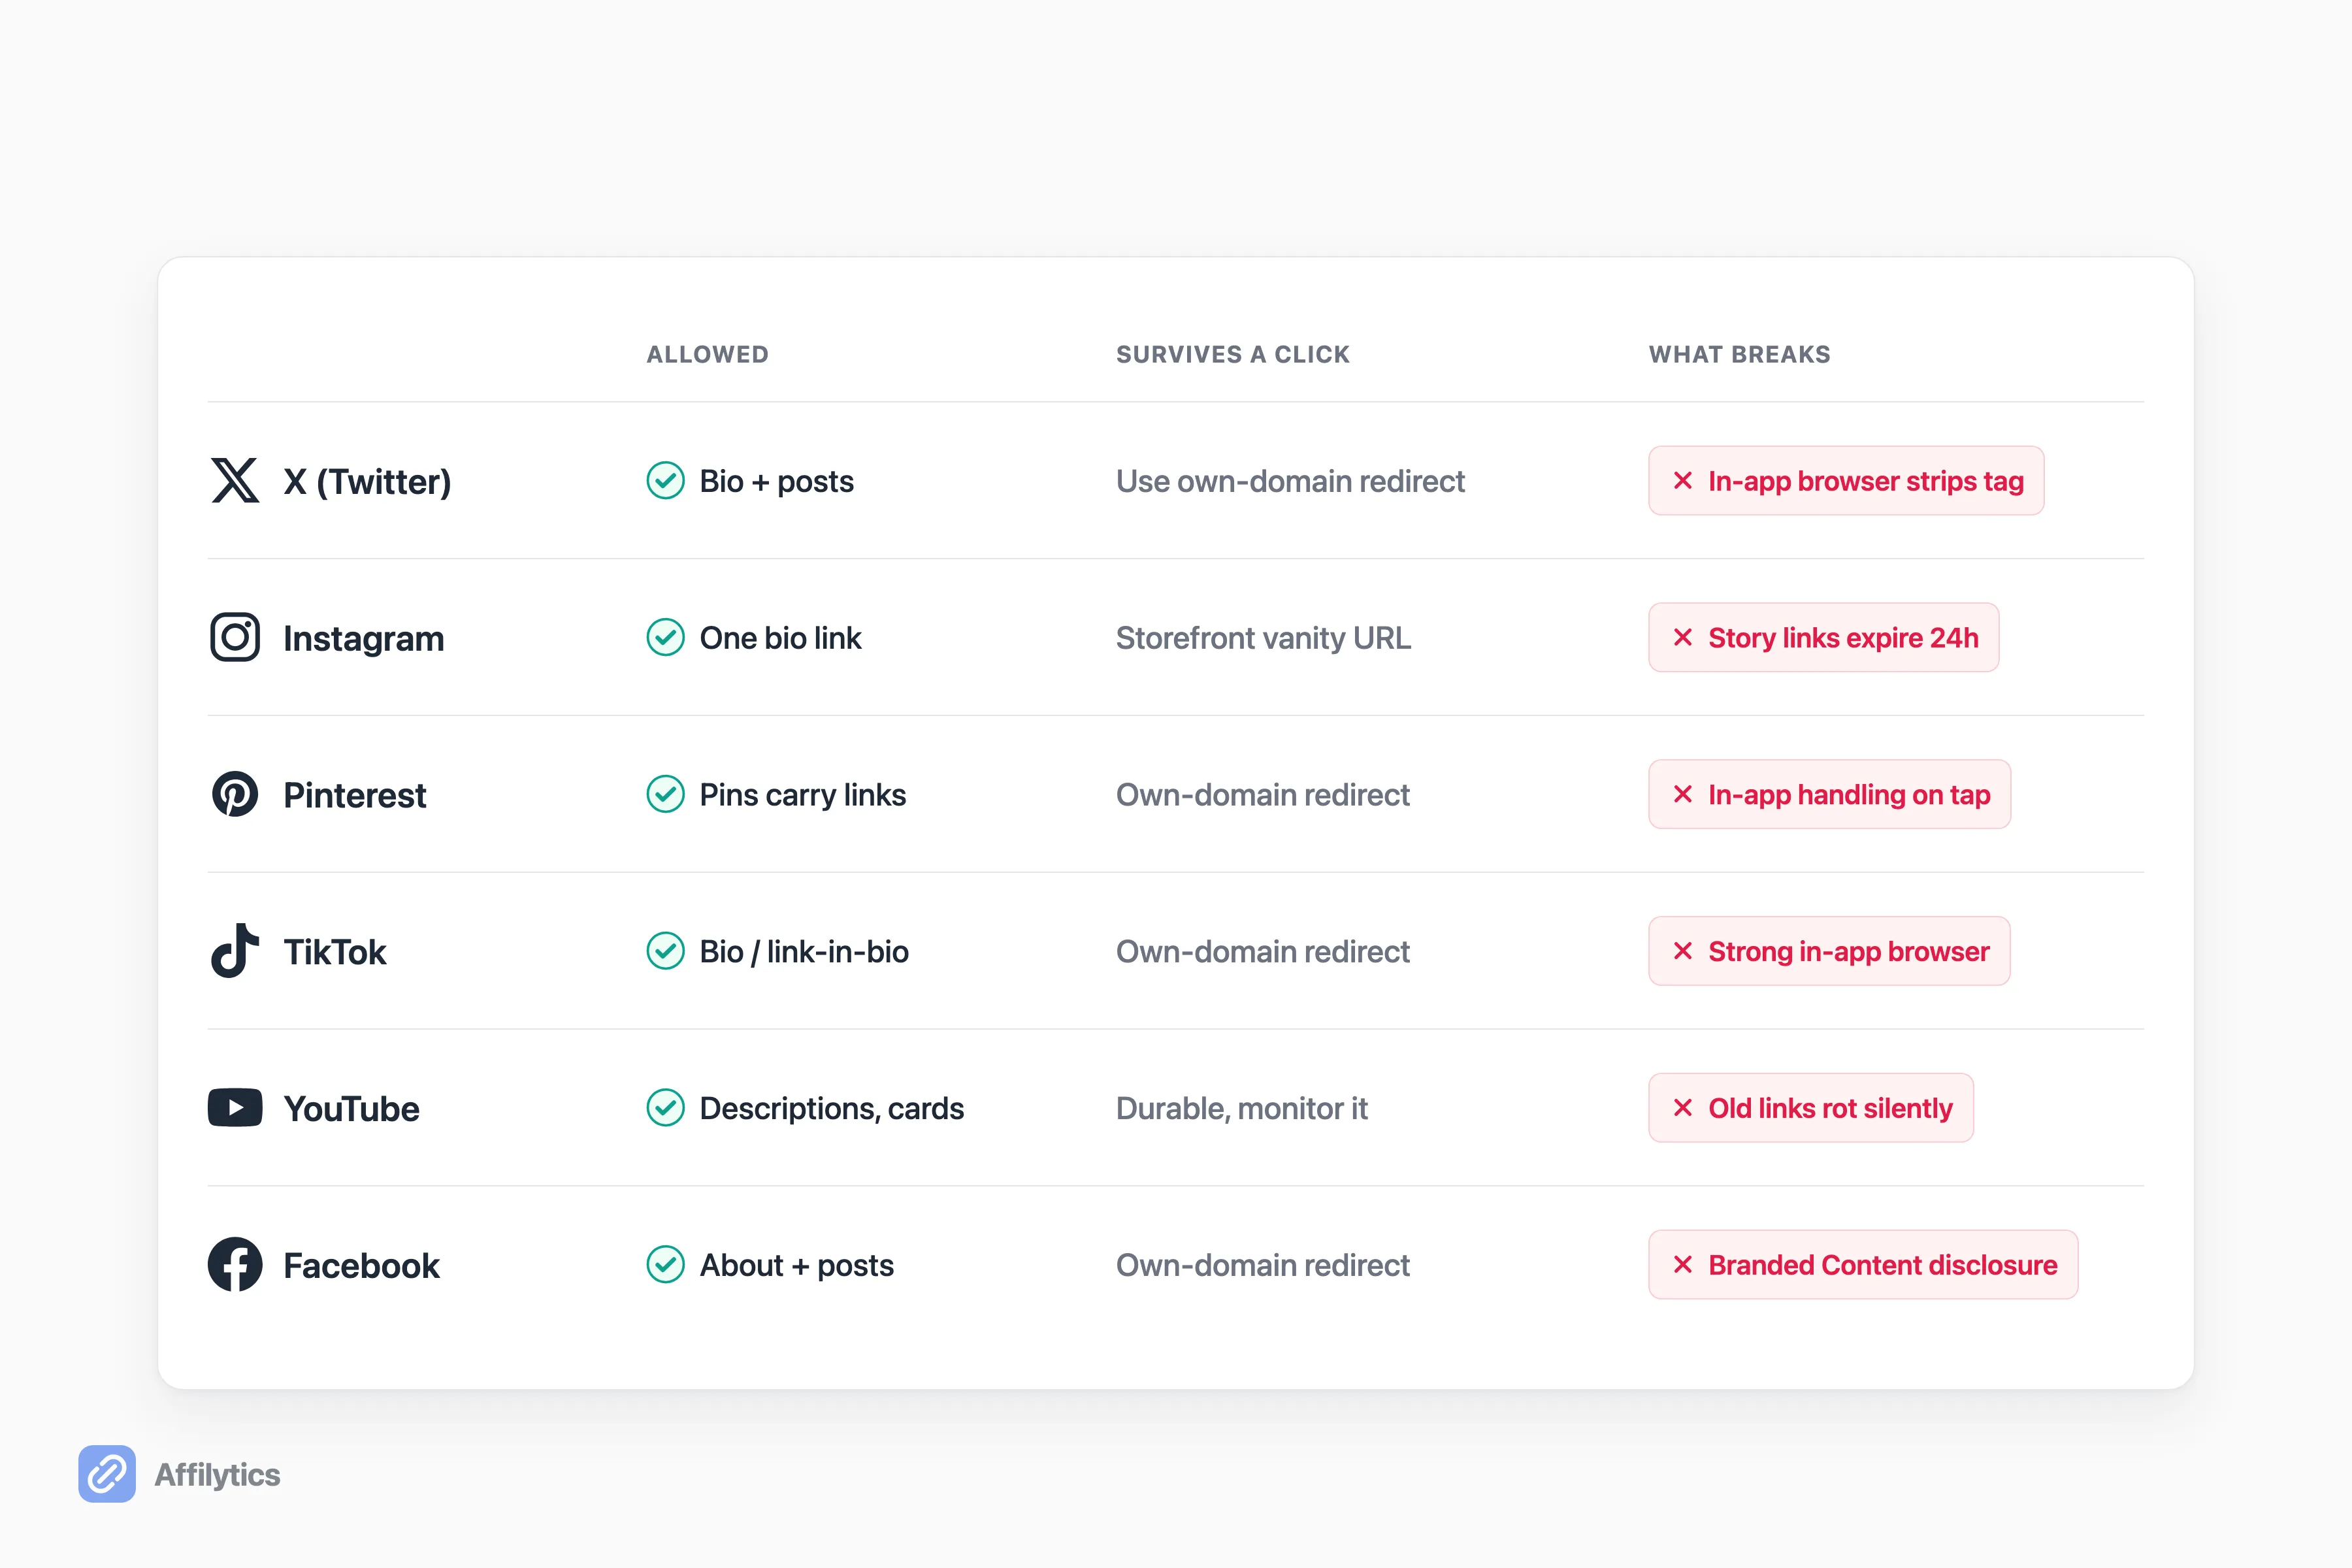Image resolution: width=2352 pixels, height=1568 pixels.
Task: Click the X (Twitter) row label
Action: point(367,482)
